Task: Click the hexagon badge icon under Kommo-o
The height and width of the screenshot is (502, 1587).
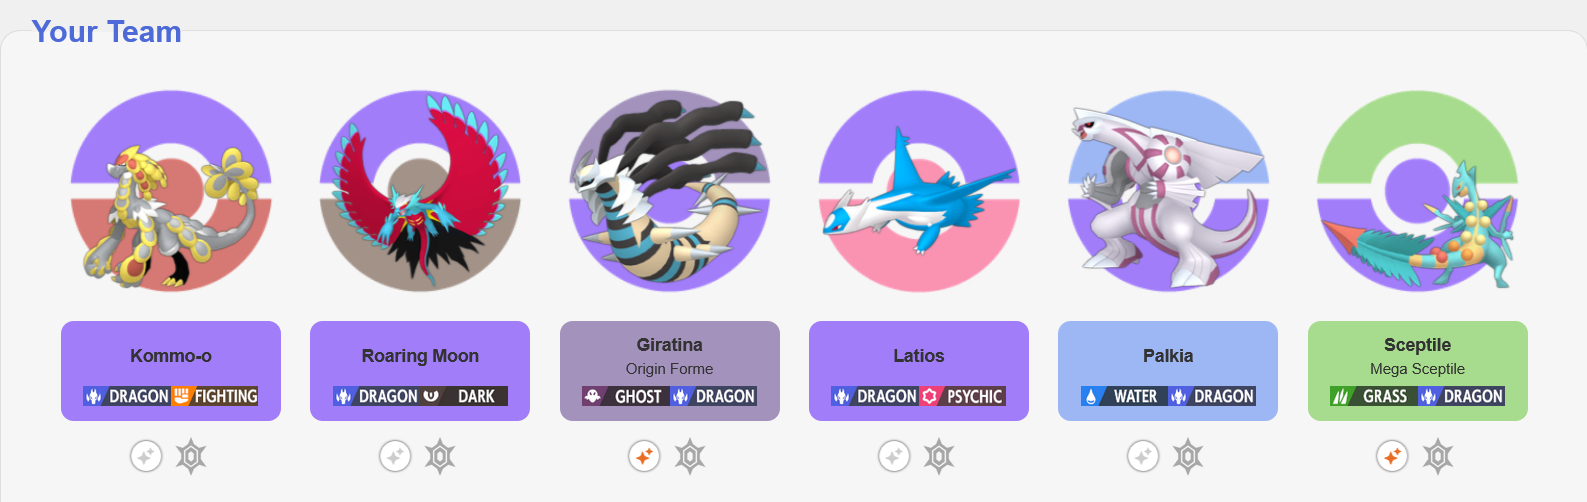Action: coord(191,457)
